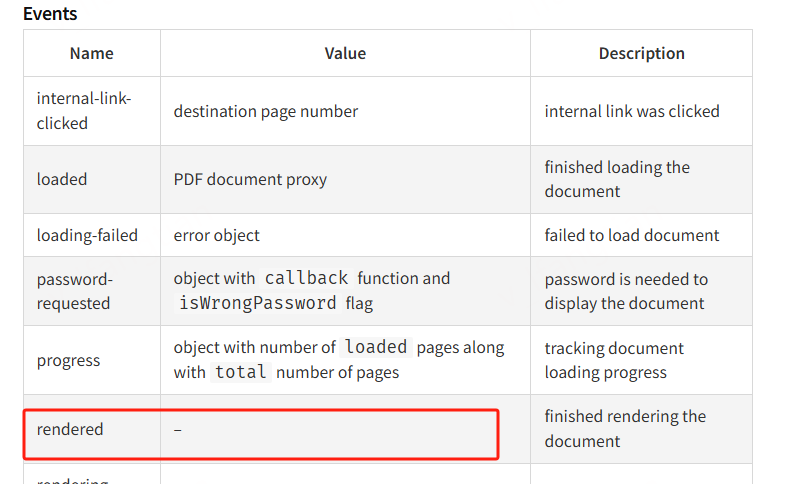Click 'failed to load document' description
Image resolution: width=790 pixels, height=484 pixels.
[632, 235]
